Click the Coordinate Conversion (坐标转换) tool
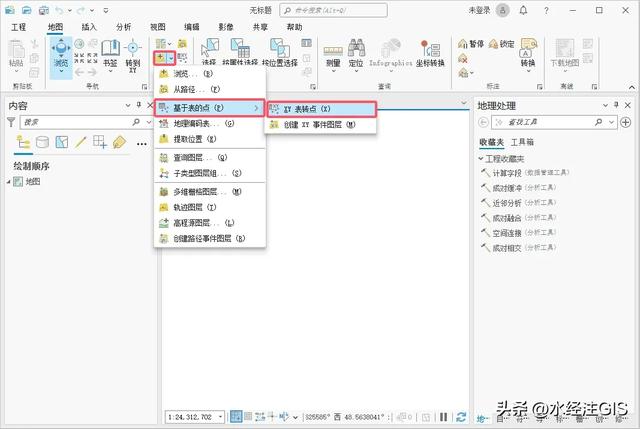This screenshot has width=640, height=429. (430, 53)
